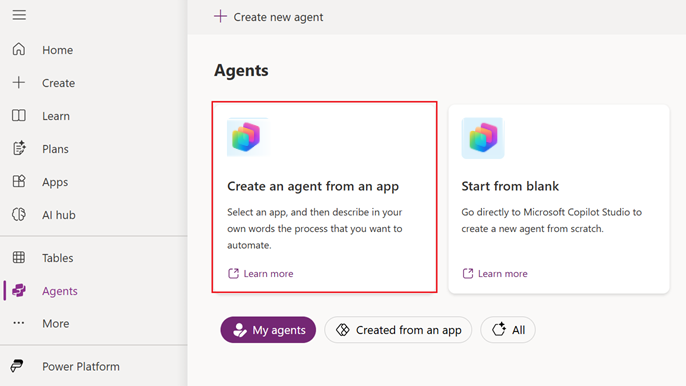Screen dimensions: 686x386
Task: Click the More ellipsis icon
Action: (x=19, y=323)
